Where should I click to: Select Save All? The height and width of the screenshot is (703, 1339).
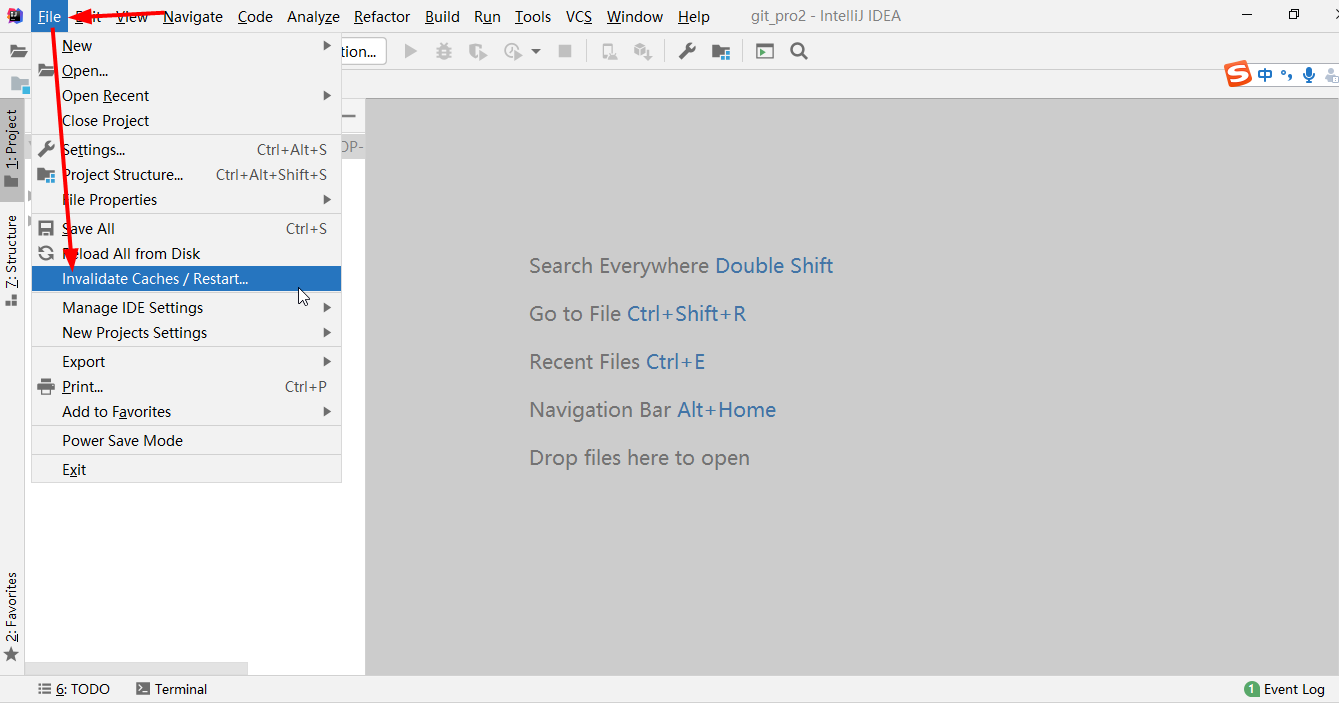pyautogui.click(x=186, y=229)
